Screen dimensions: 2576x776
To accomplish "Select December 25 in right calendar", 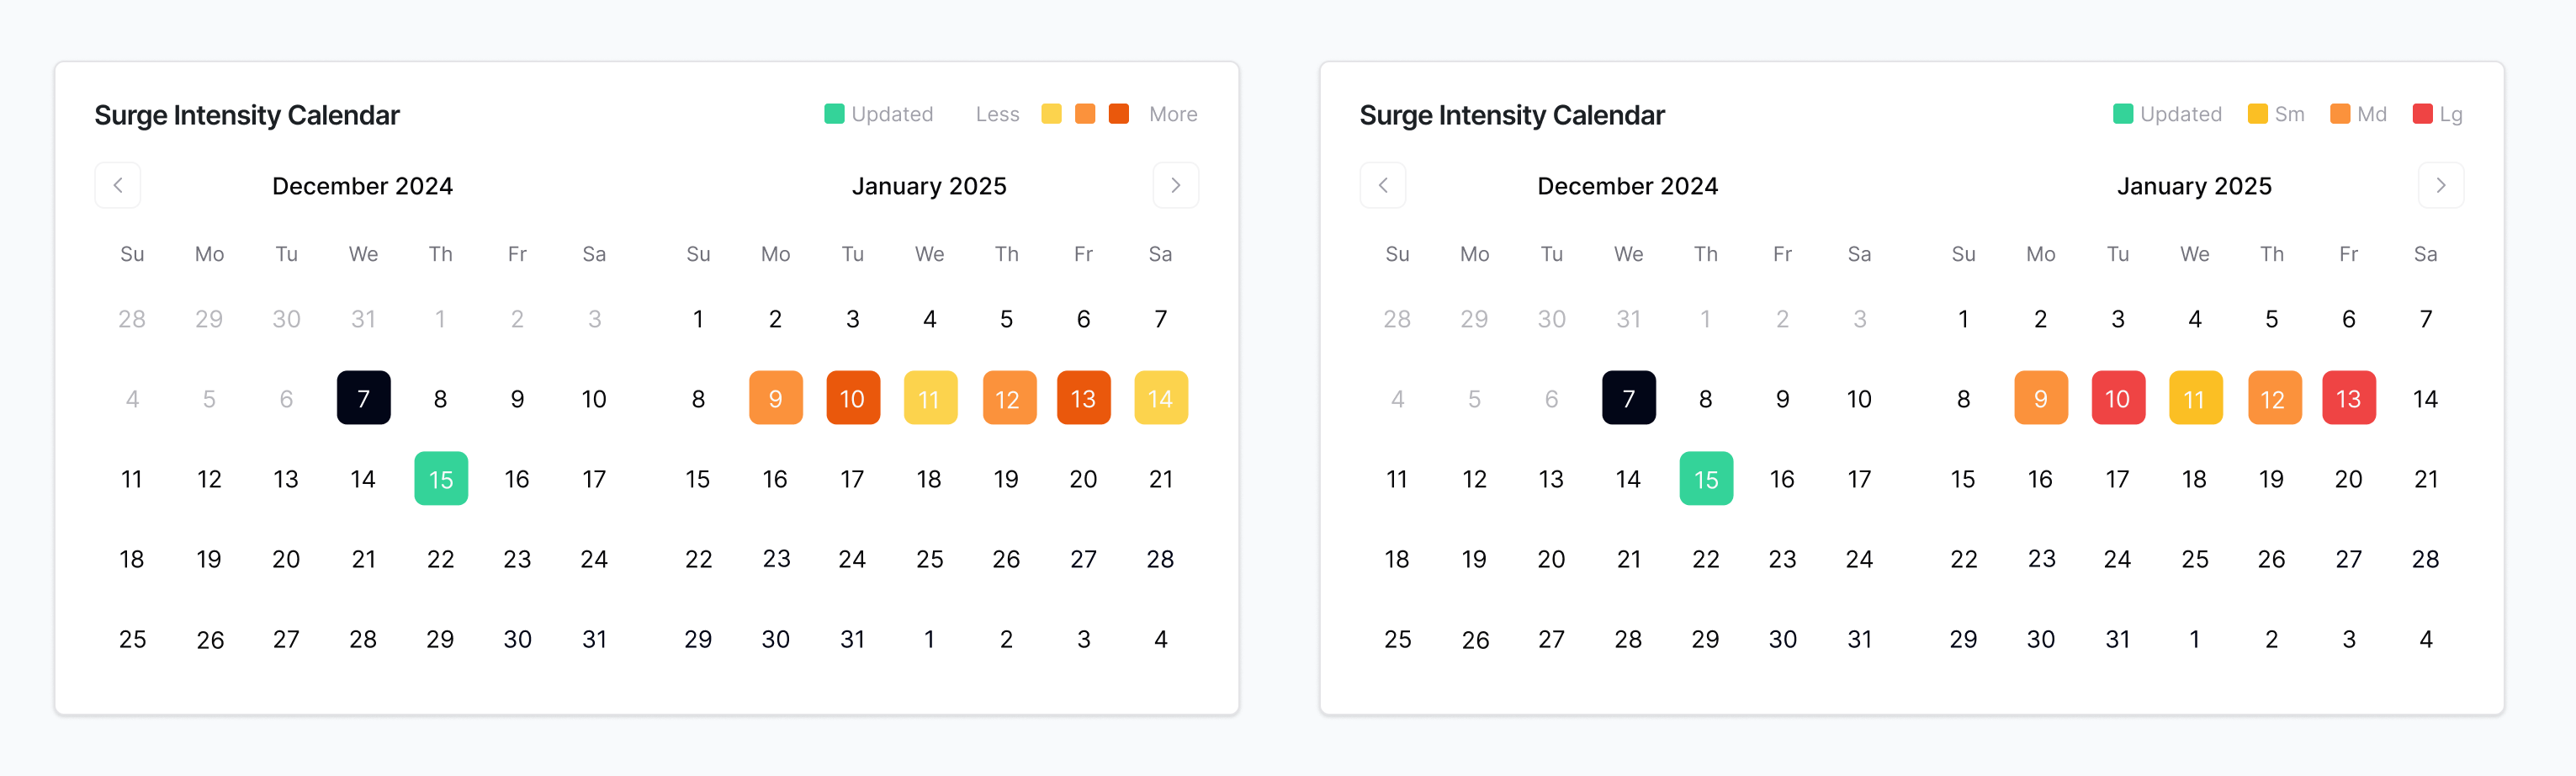I will [1397, 639].
